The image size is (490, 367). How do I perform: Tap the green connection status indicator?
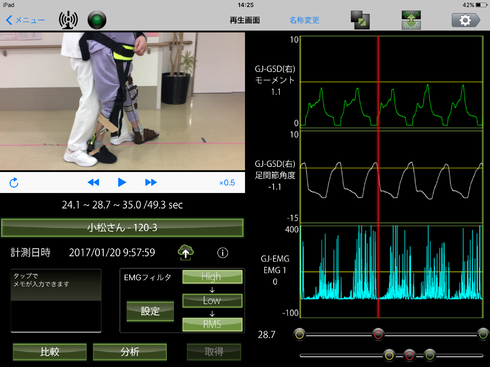(97, 20)
